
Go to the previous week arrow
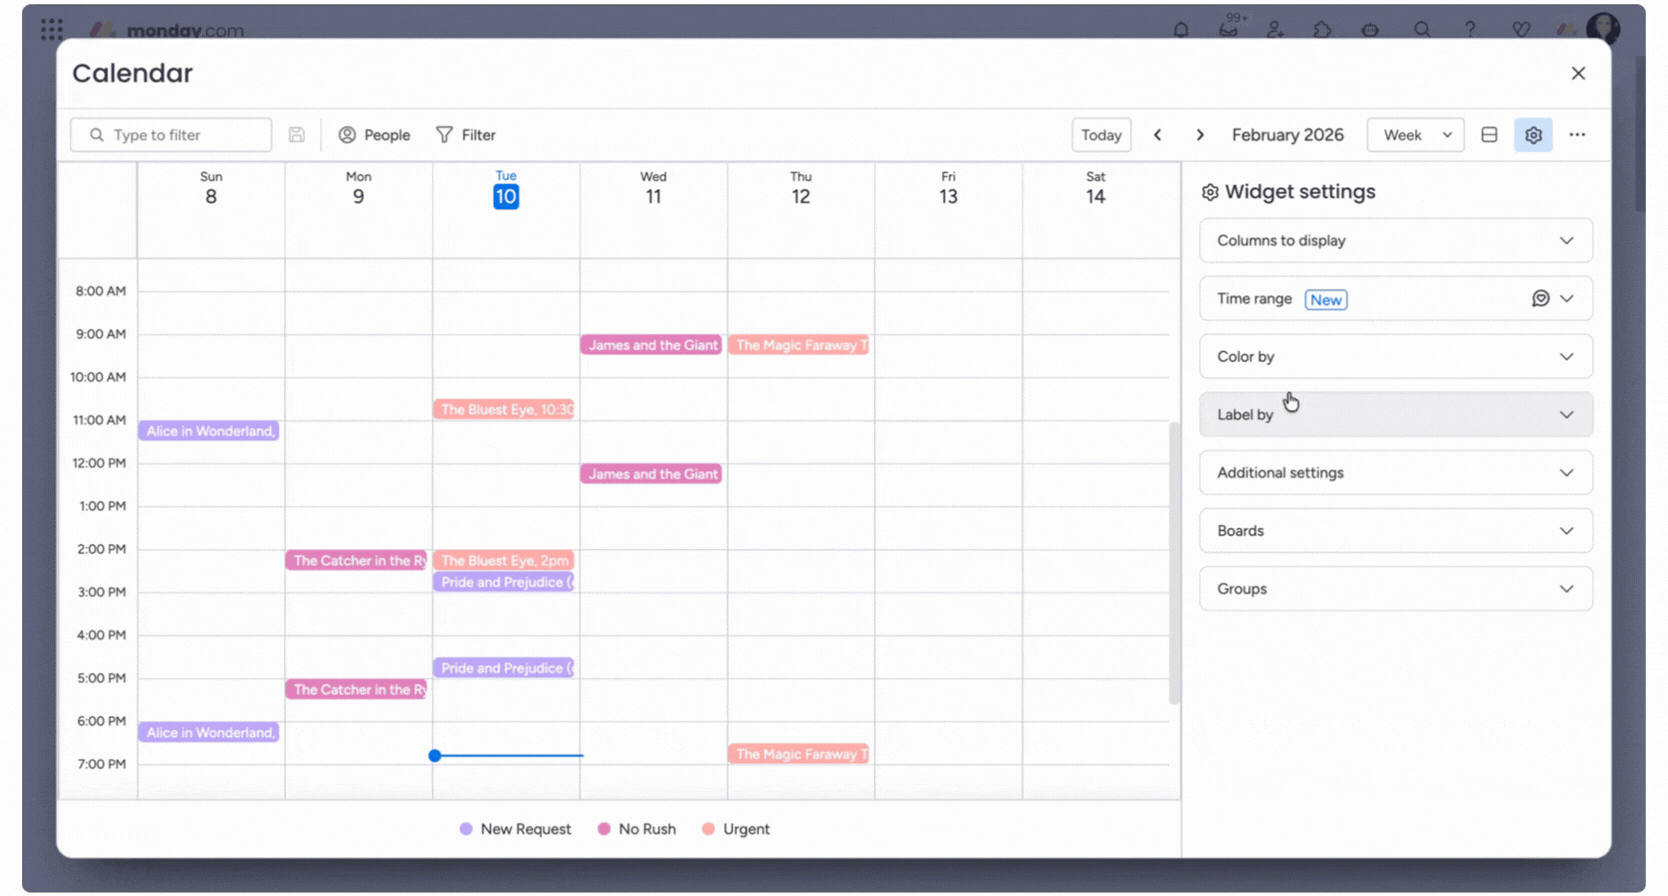[1158, 135]
